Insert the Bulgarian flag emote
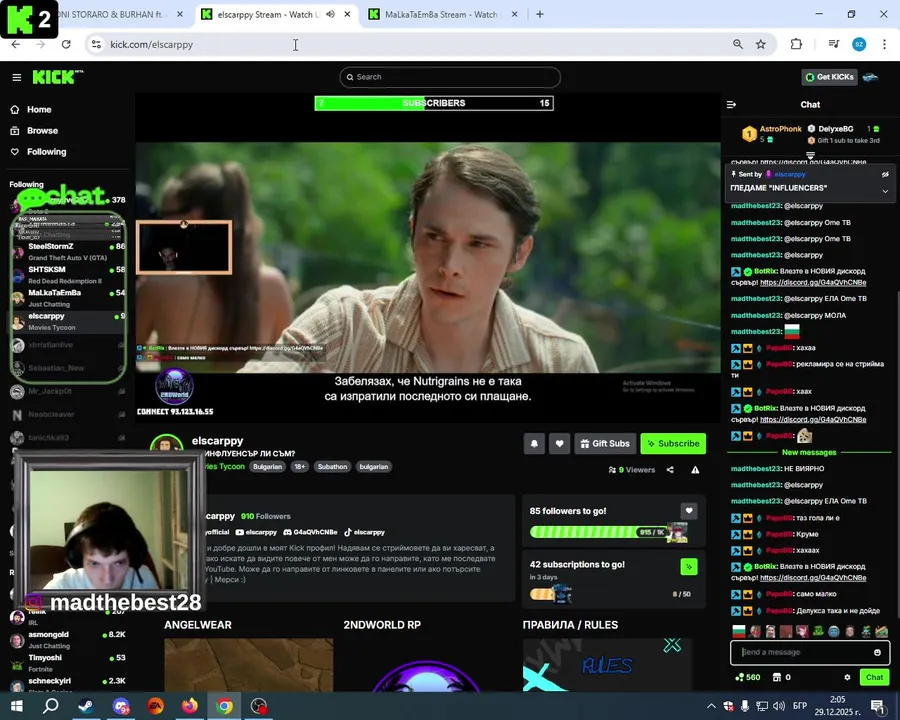The height and width of the screenshot is (720, 900). pyautogui.click(x=739, y=632)
